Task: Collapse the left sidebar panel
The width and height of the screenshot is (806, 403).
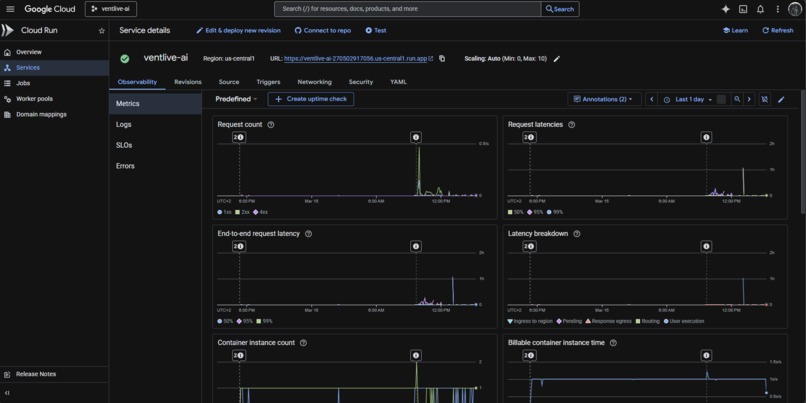Action: pyautogui.click(x=7, y=393)
